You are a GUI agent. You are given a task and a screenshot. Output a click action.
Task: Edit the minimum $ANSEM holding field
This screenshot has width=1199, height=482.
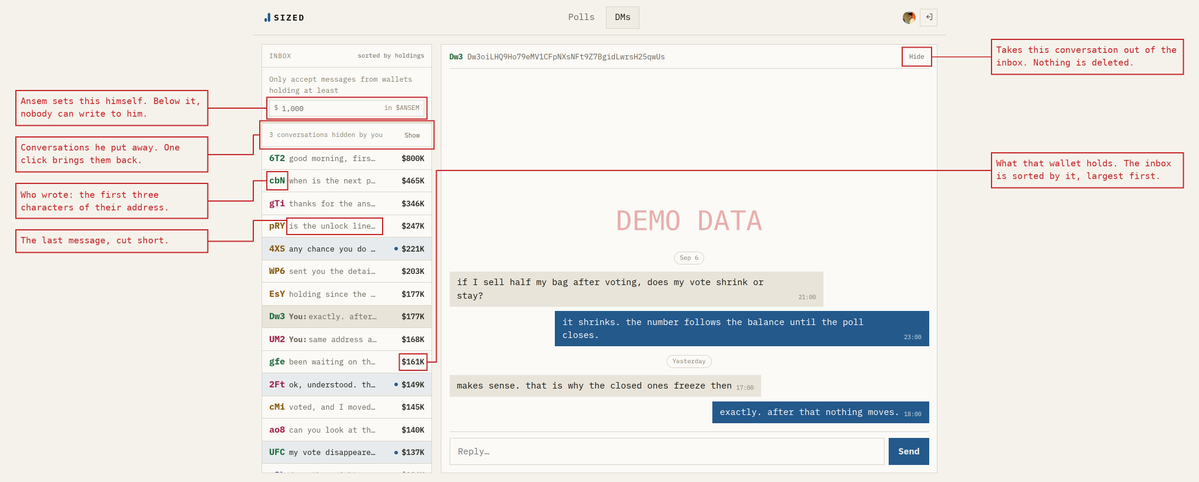click(x=346, y=108)
